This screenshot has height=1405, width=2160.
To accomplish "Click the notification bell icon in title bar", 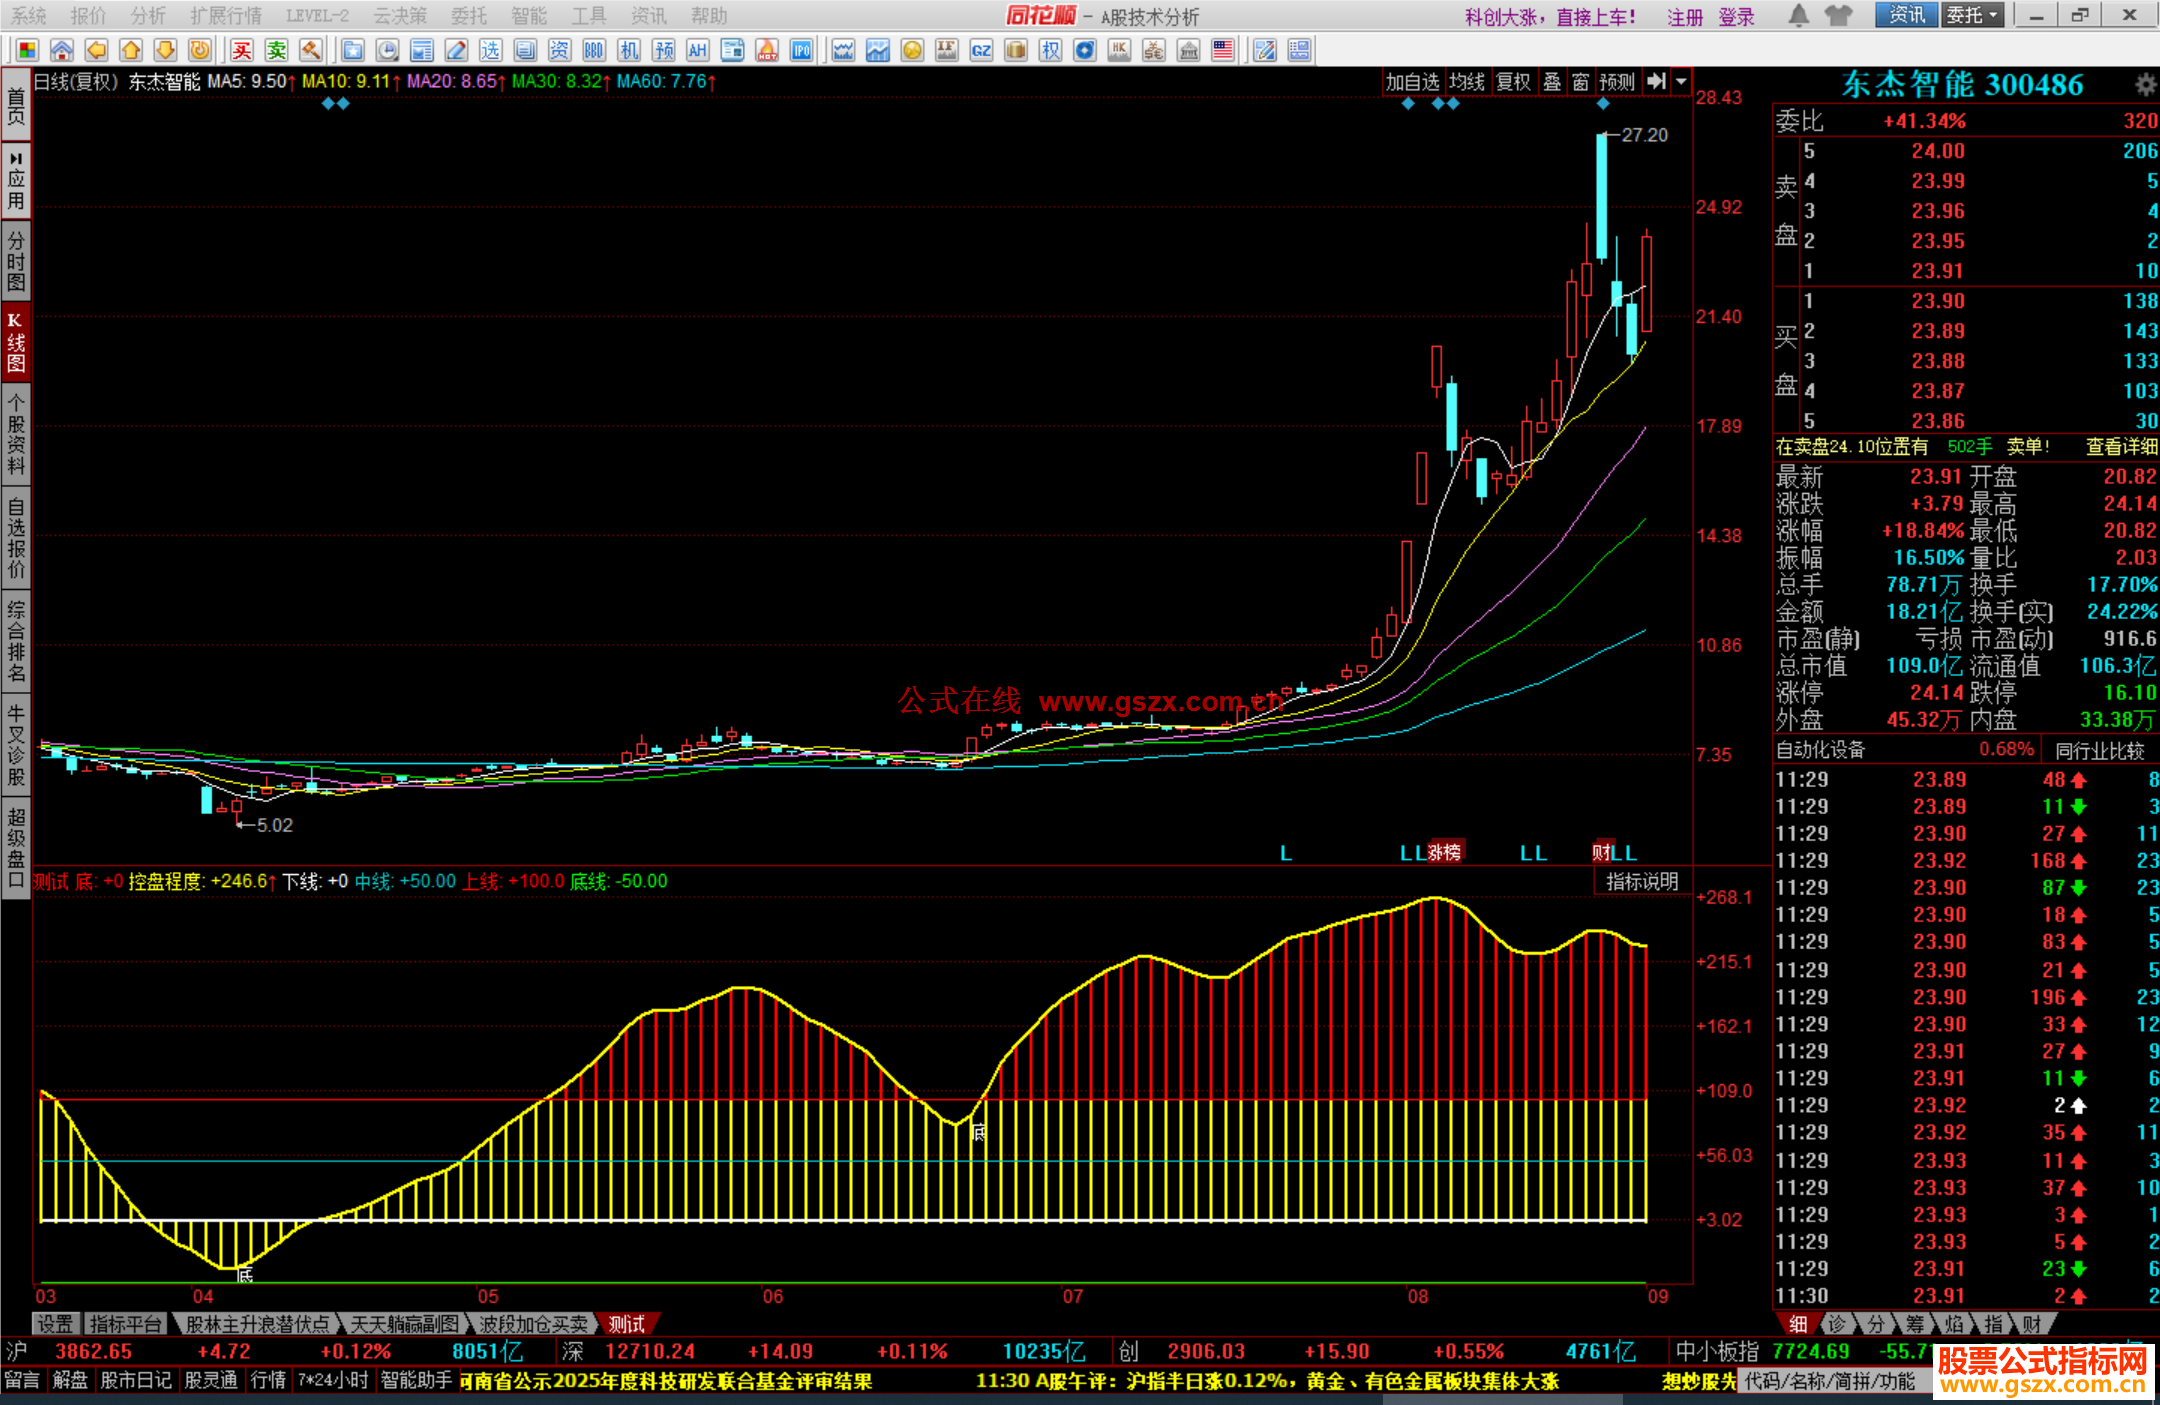I will [x=1798, y=15].
